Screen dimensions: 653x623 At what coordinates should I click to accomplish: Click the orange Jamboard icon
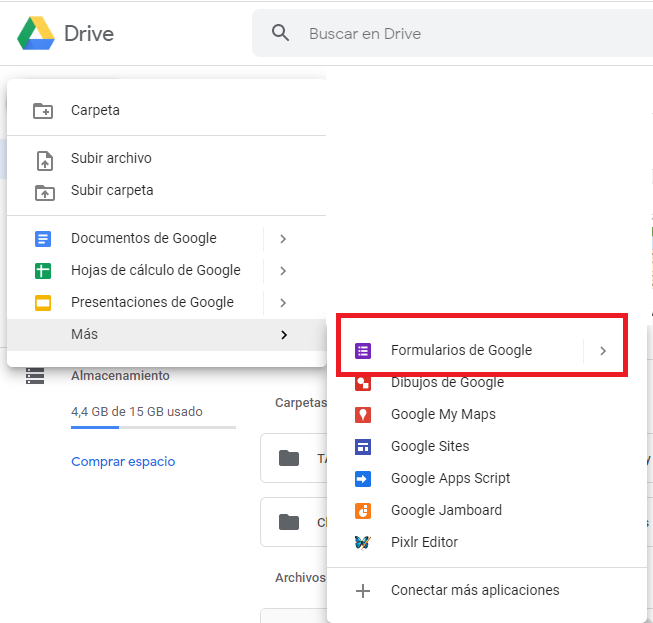click(363, 511)
